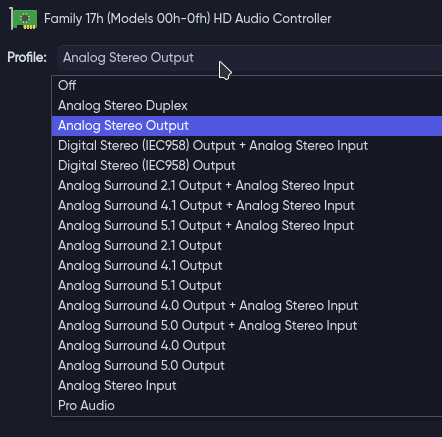The height and width of the screenshot is (437, 442).
Task: Pick Digital Stereo (IEC958) Output + Analog Stereo Input
Action: pyautogui.click(x=247, y=146)
